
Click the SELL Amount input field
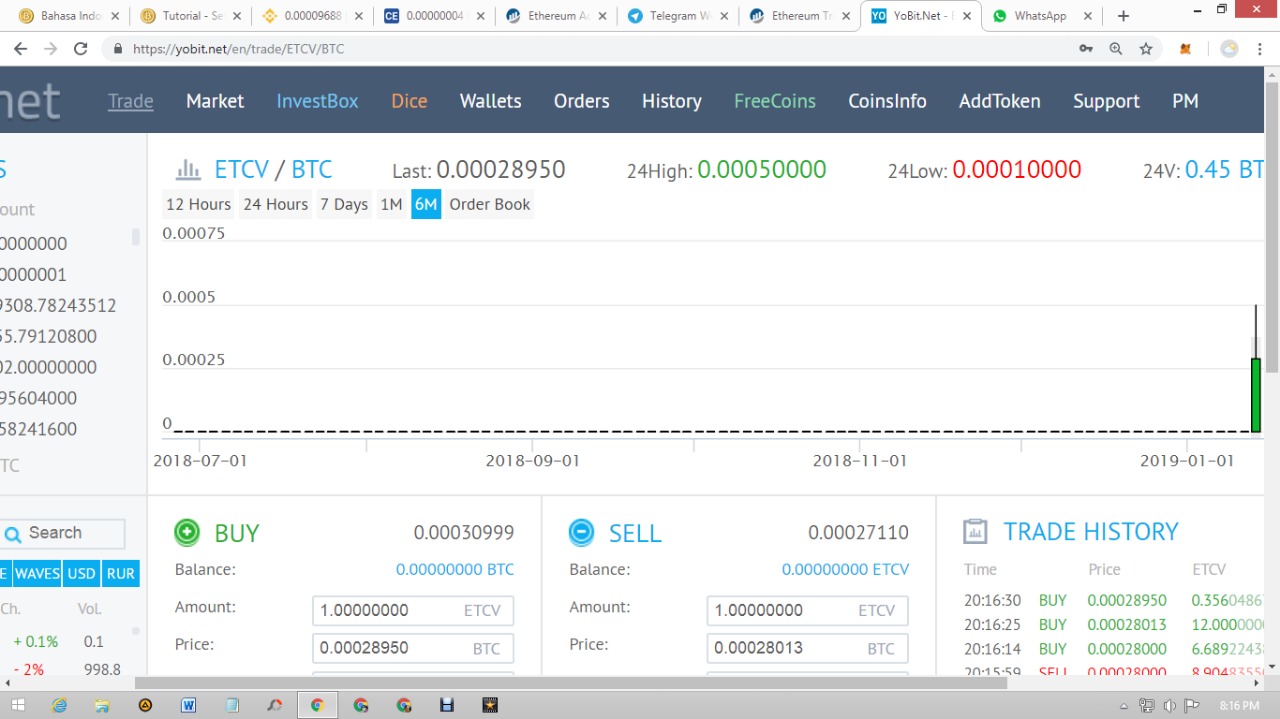click(807, 610)
